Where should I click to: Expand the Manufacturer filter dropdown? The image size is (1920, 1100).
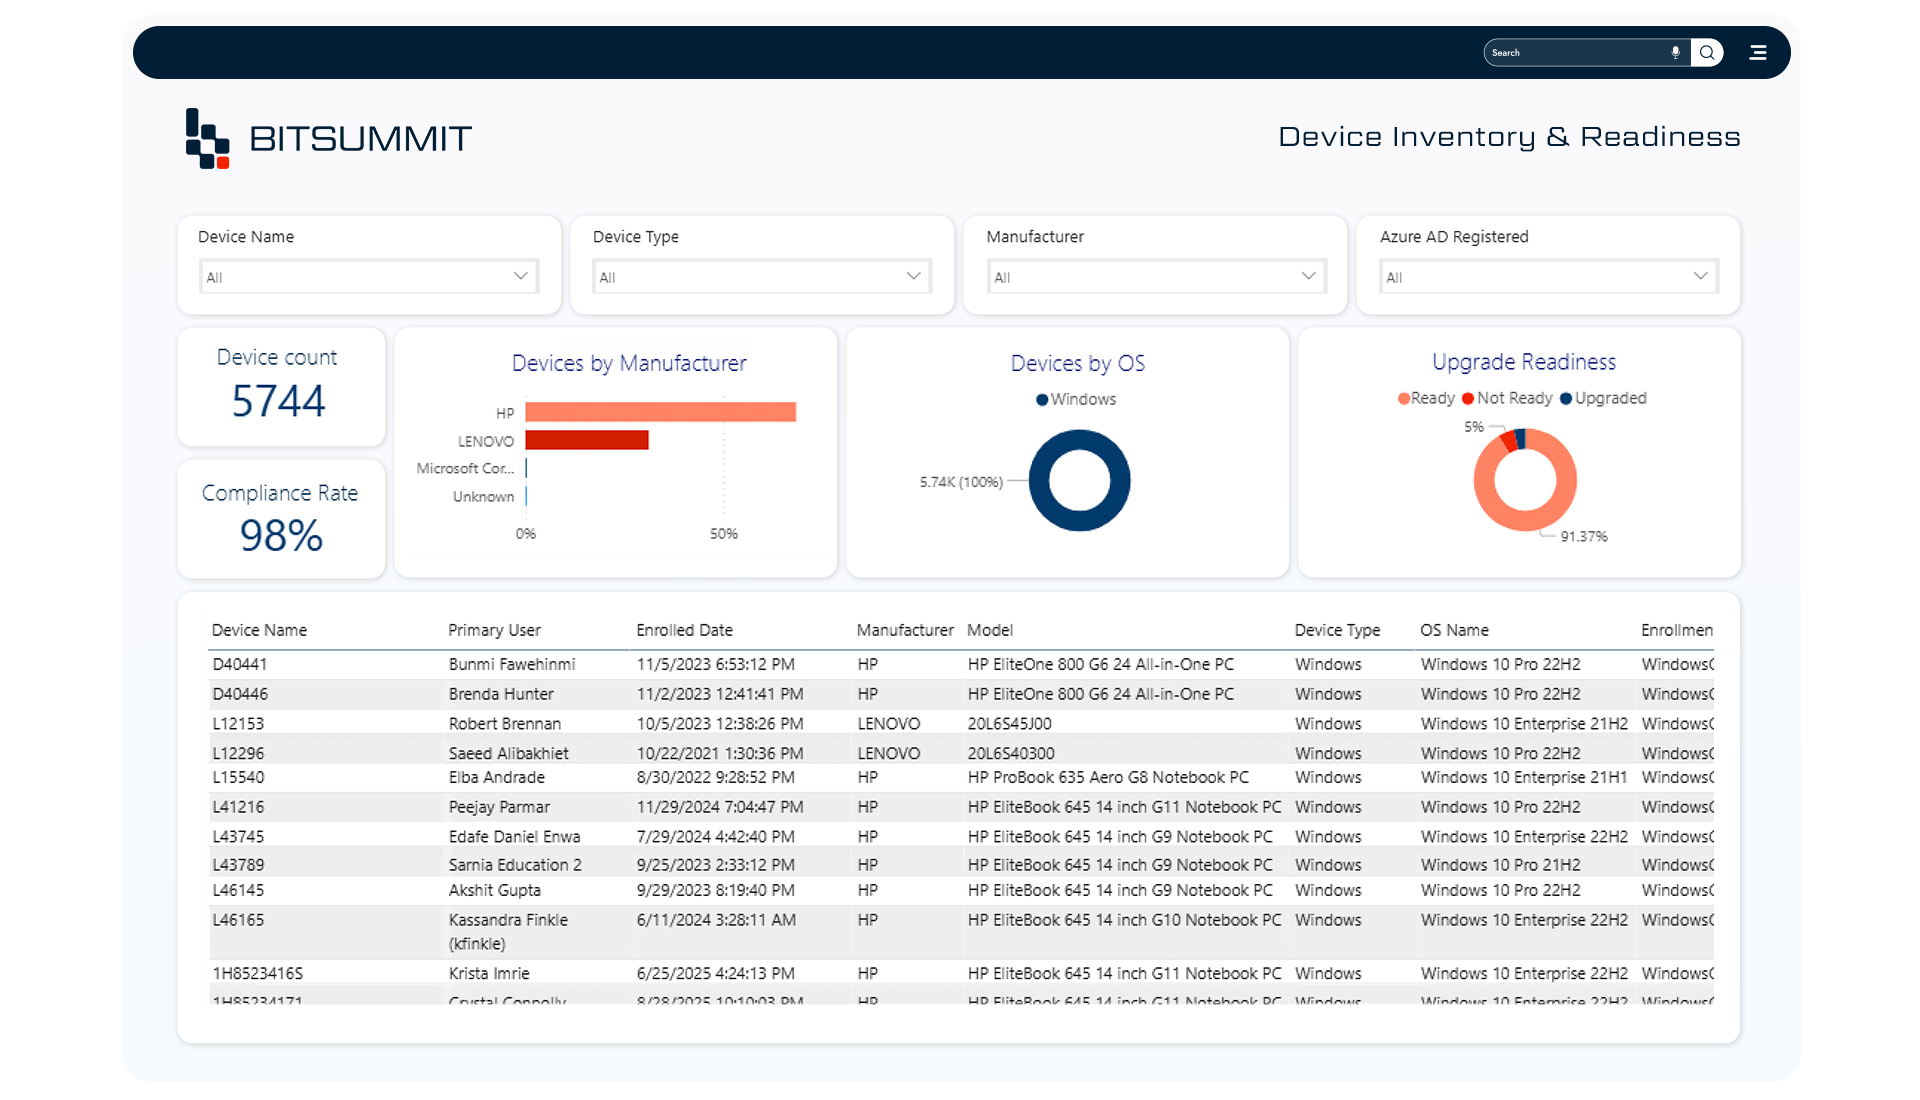pyautogui.click(x=1308, y=277)
